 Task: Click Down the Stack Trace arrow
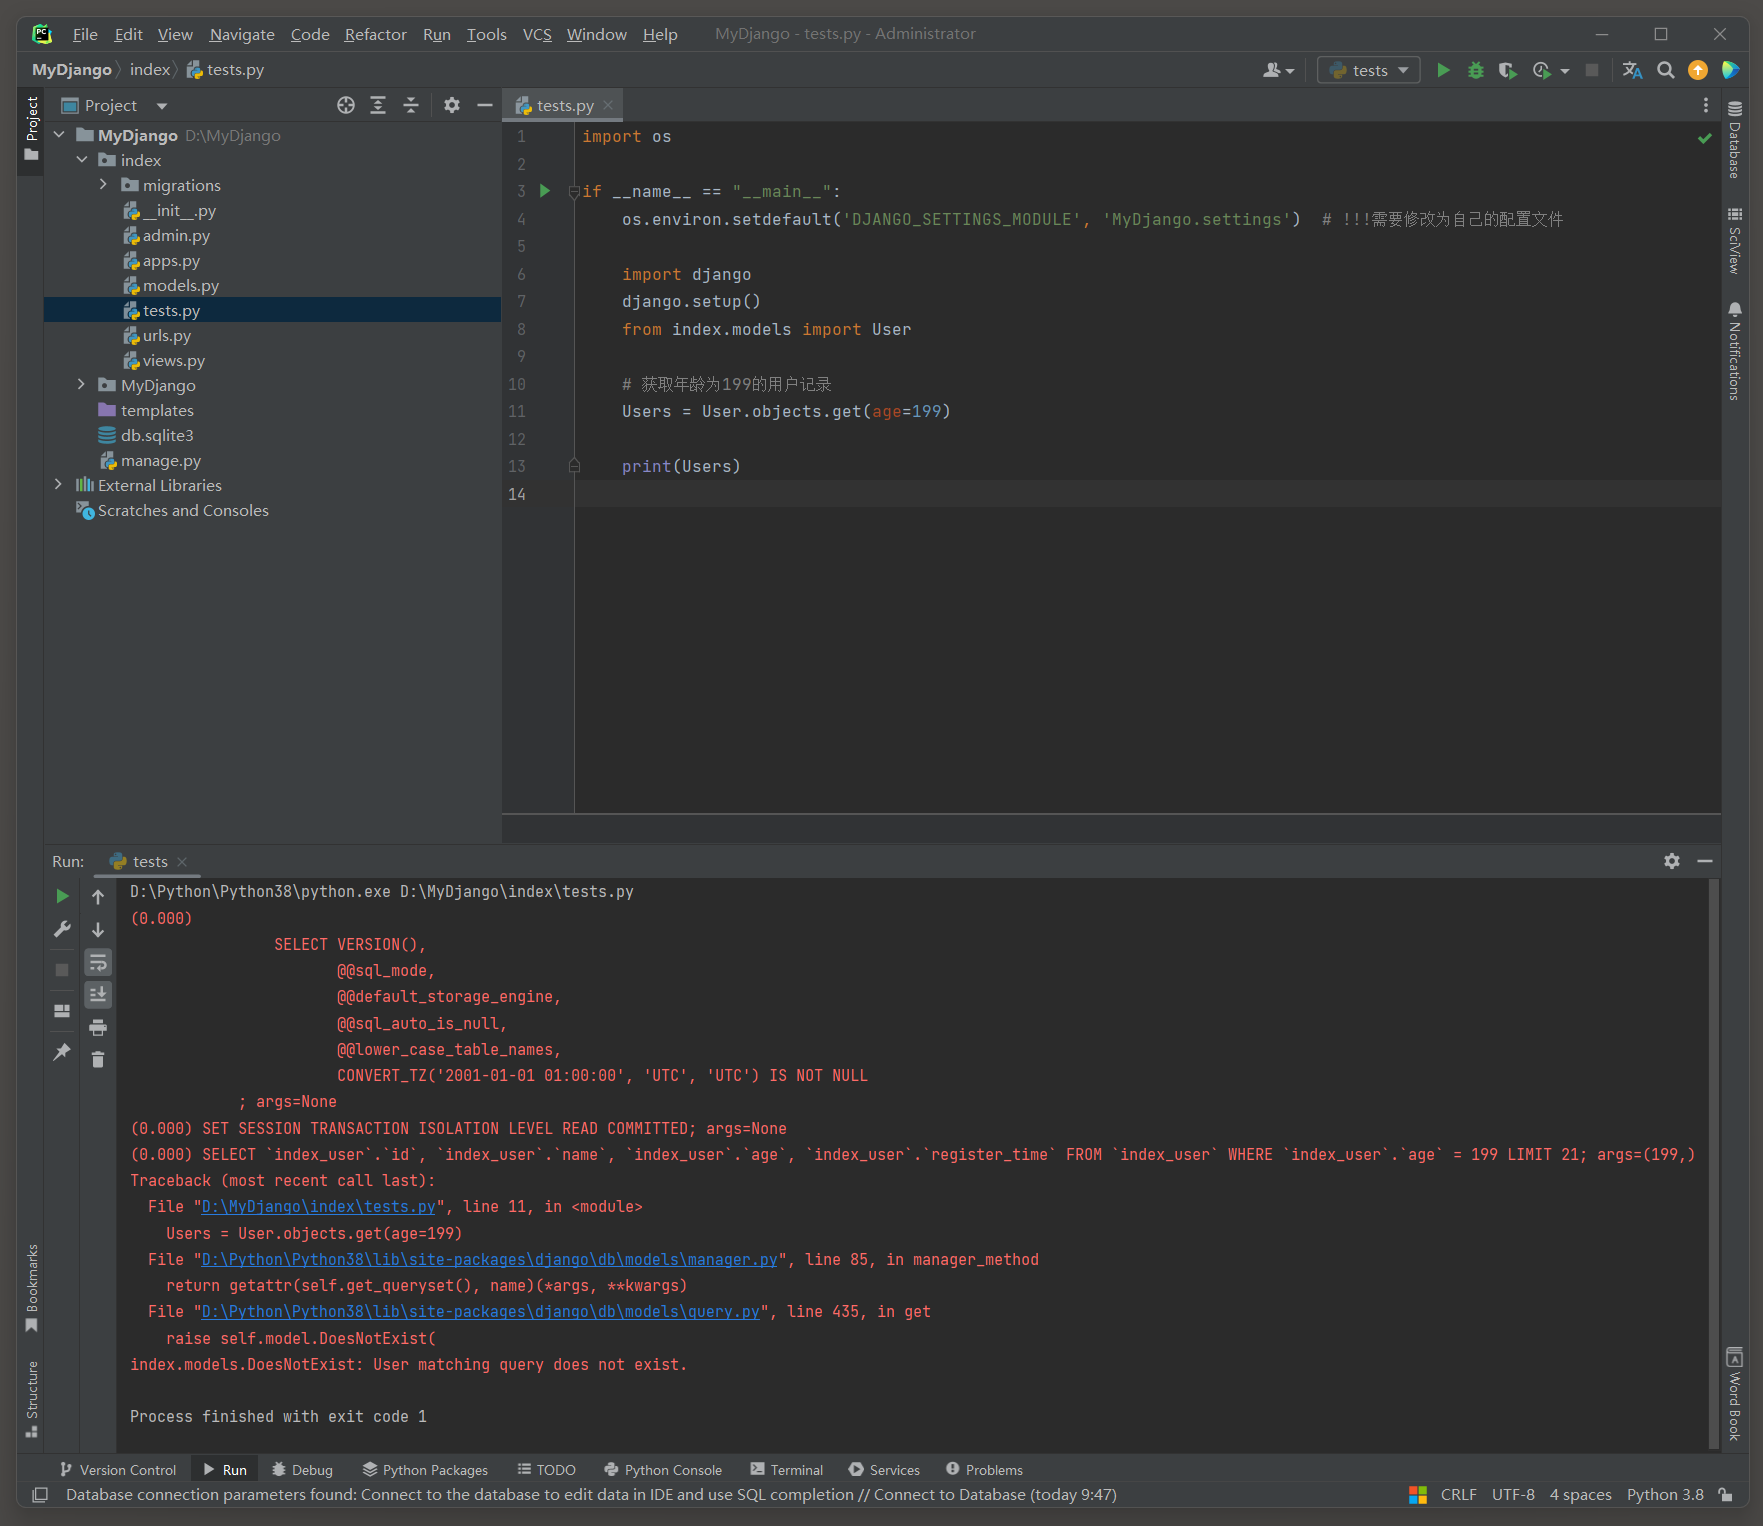(98, 930)
